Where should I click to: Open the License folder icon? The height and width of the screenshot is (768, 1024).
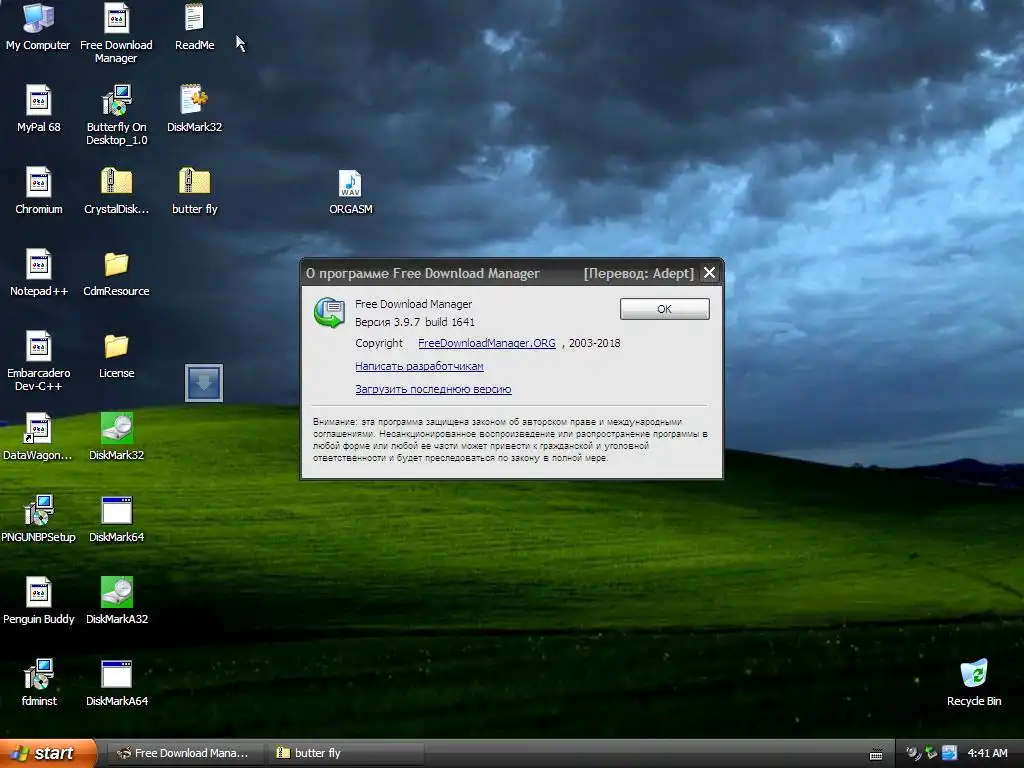coord(116,356)
